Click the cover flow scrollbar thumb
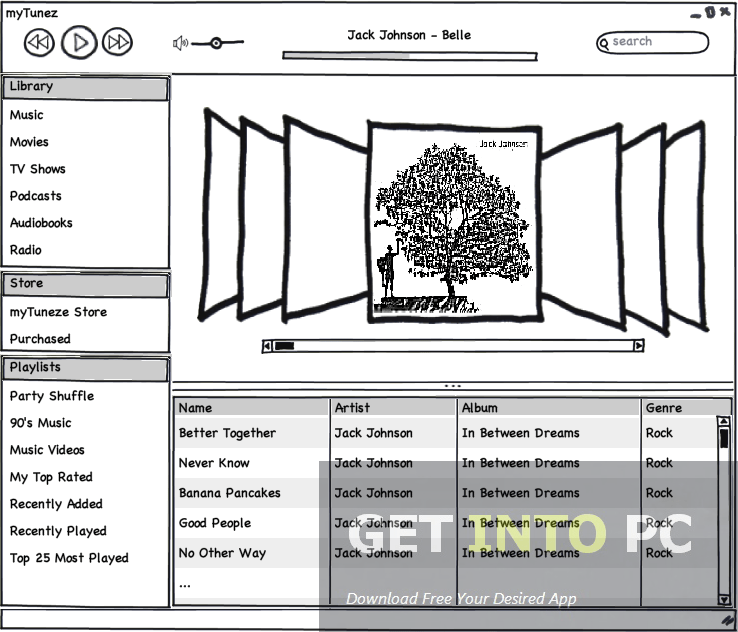Image resolution: width=738 pixels, height=632 pixels. (284, 346)
